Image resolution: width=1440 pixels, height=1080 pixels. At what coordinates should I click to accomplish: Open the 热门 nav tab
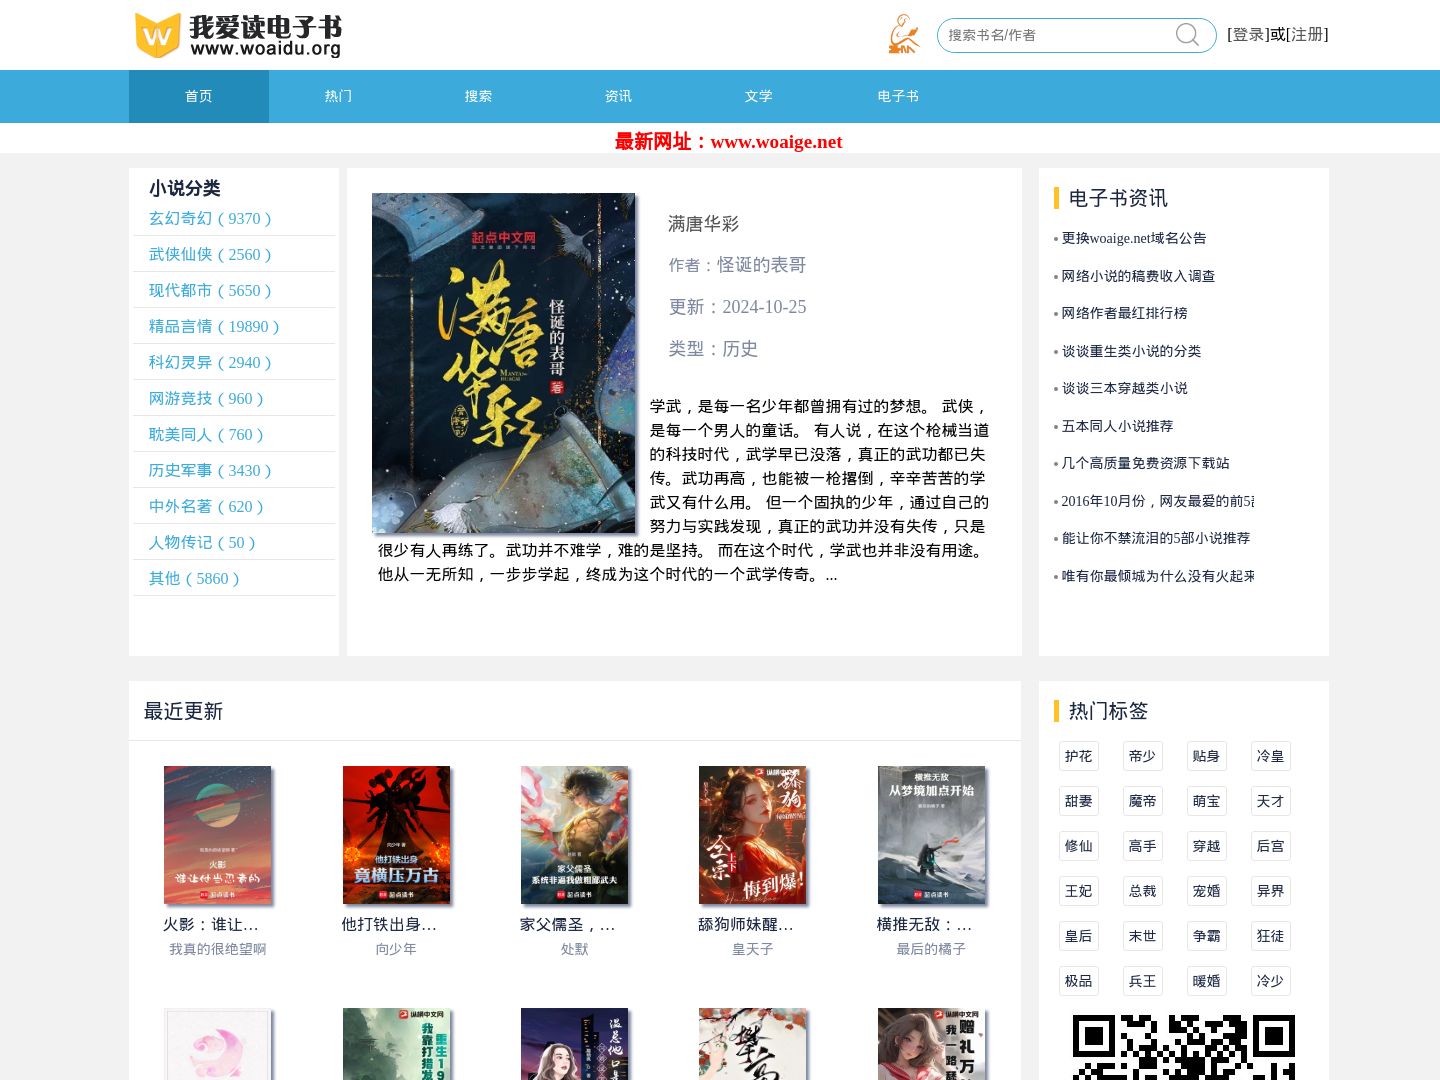339,96
